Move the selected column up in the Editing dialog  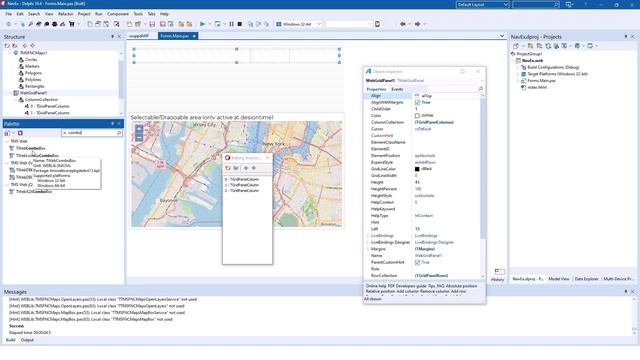pos(246,168)
